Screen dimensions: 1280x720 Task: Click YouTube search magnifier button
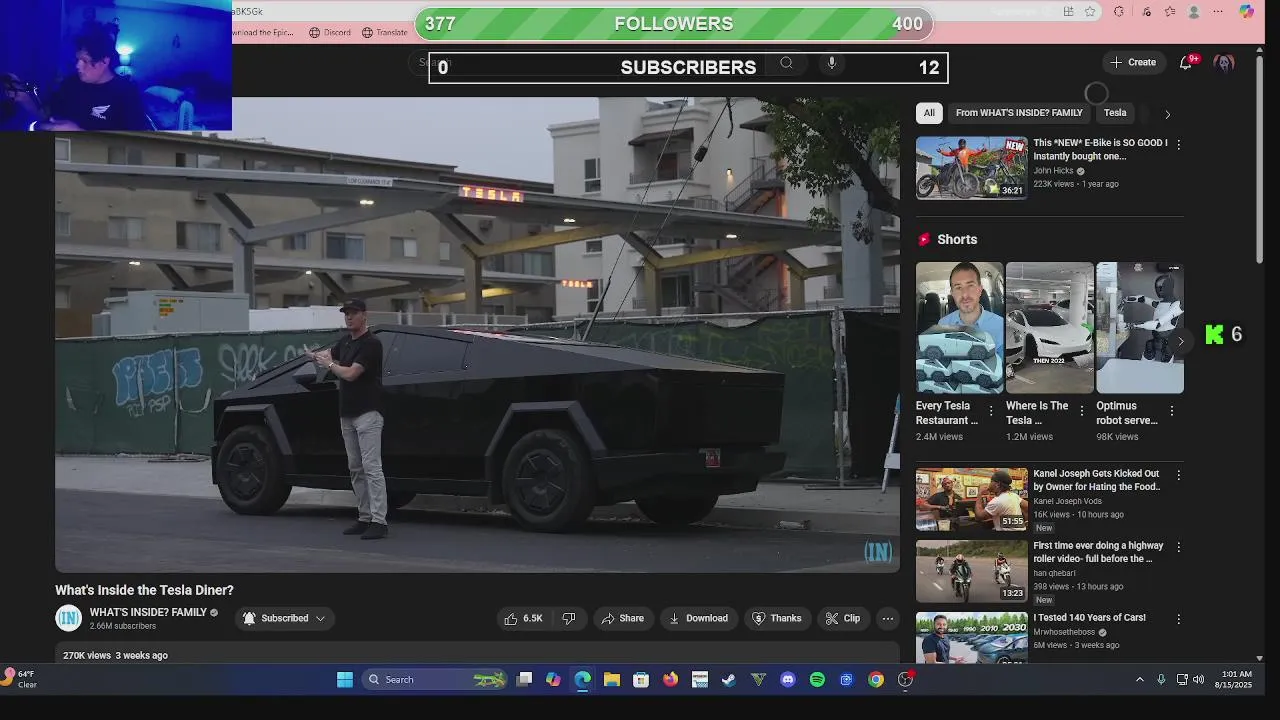787,63
